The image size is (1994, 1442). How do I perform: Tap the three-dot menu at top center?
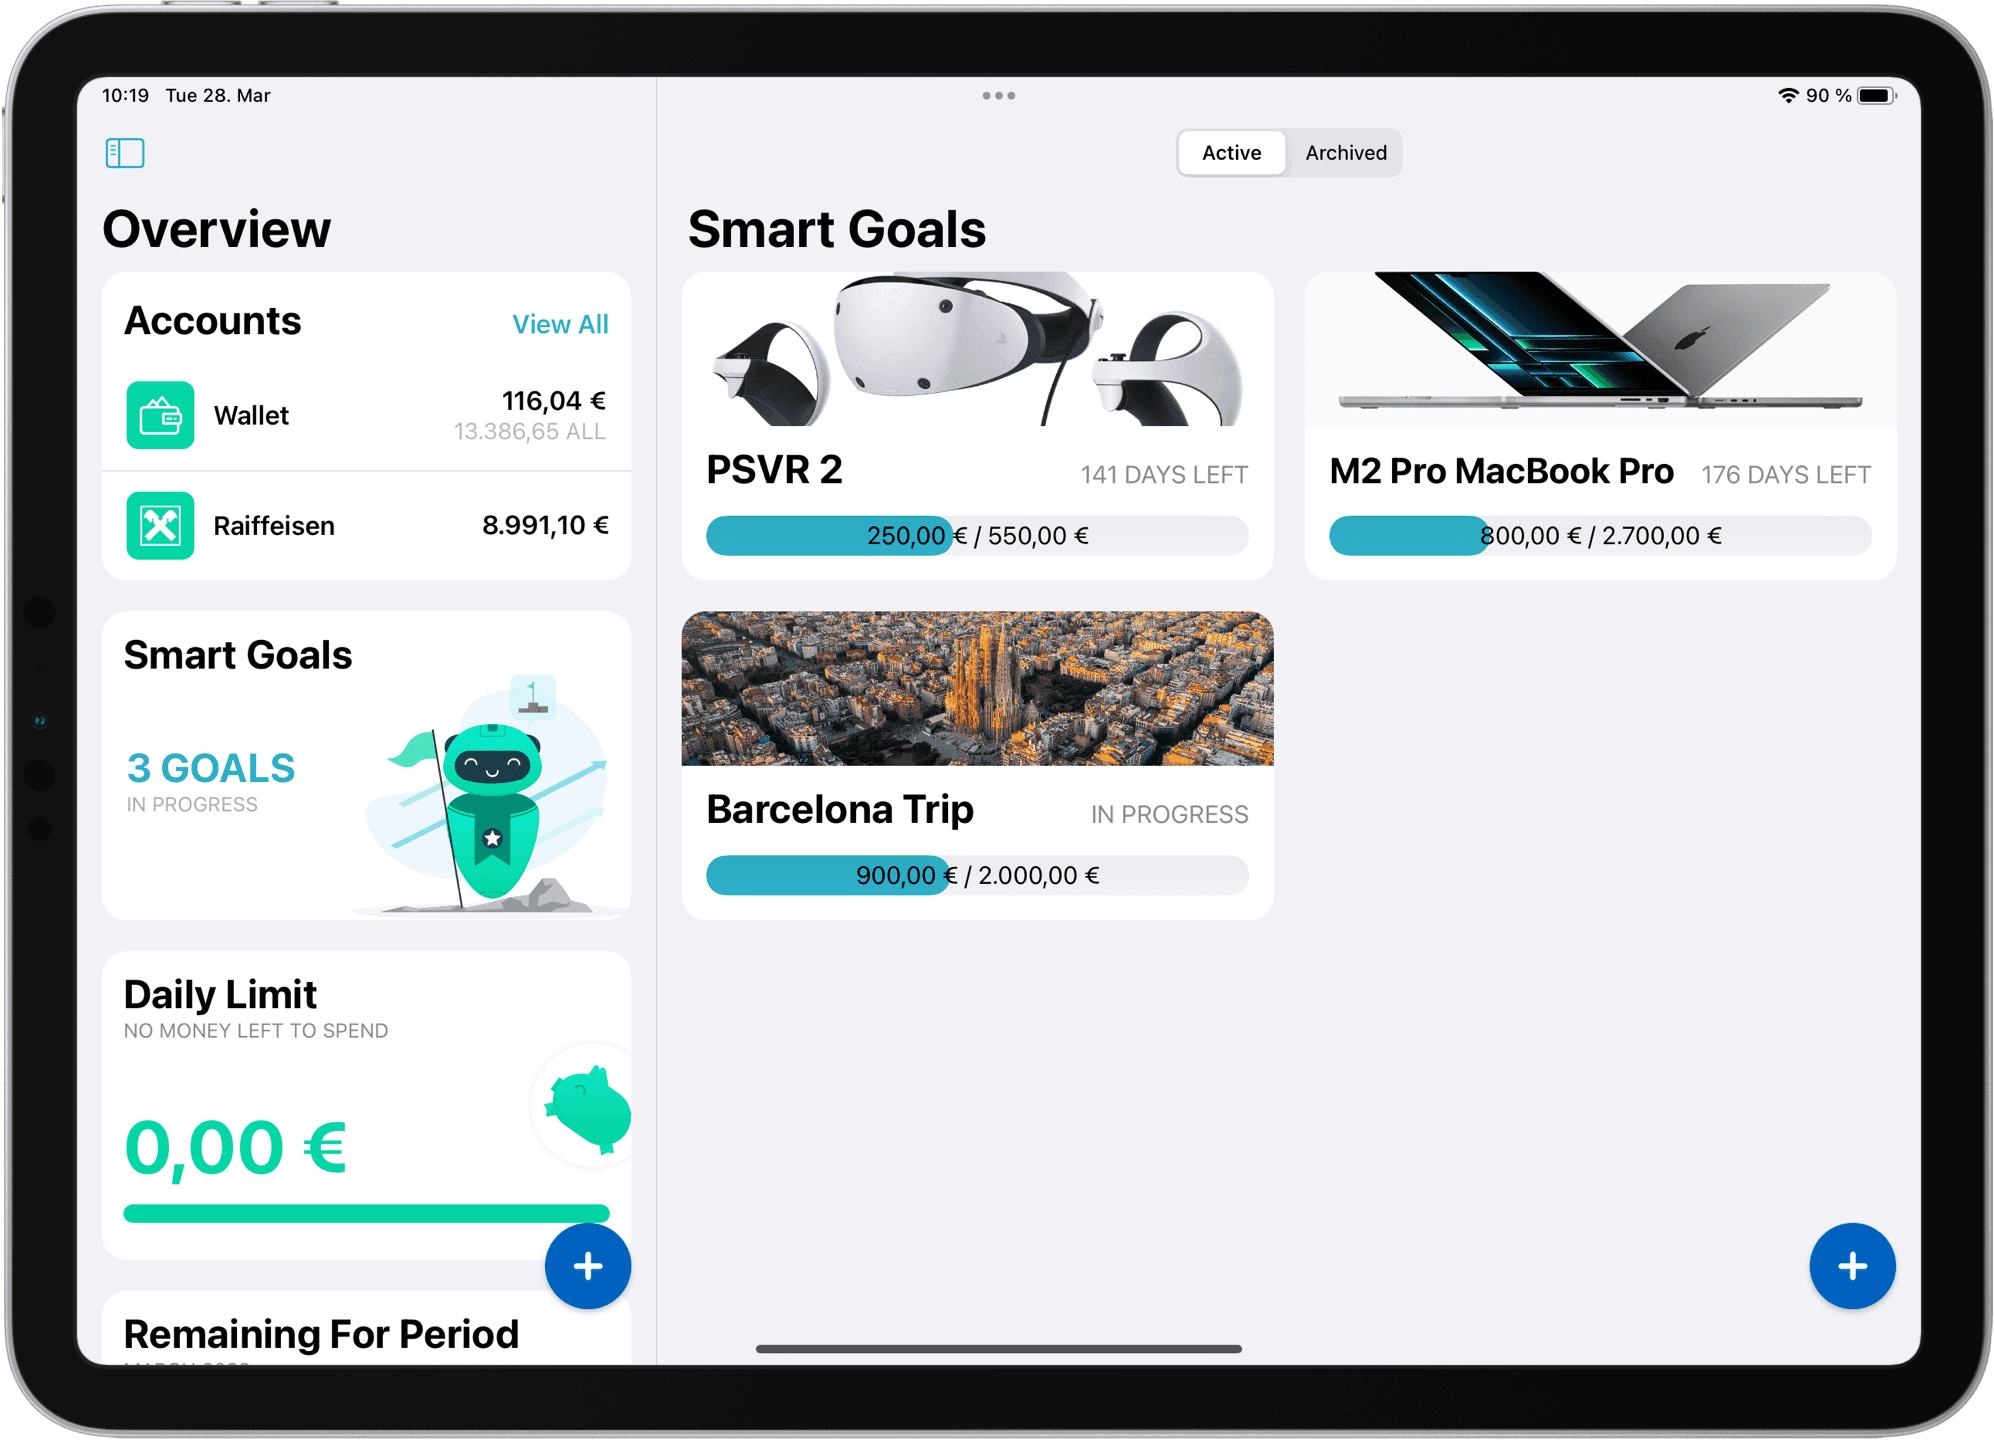click(997, 96)
